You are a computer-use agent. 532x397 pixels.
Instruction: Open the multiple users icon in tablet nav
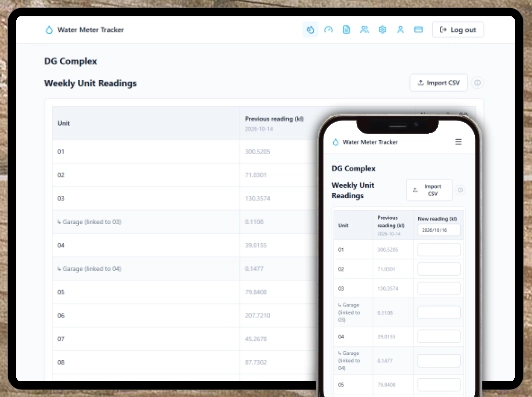point(364,30)
